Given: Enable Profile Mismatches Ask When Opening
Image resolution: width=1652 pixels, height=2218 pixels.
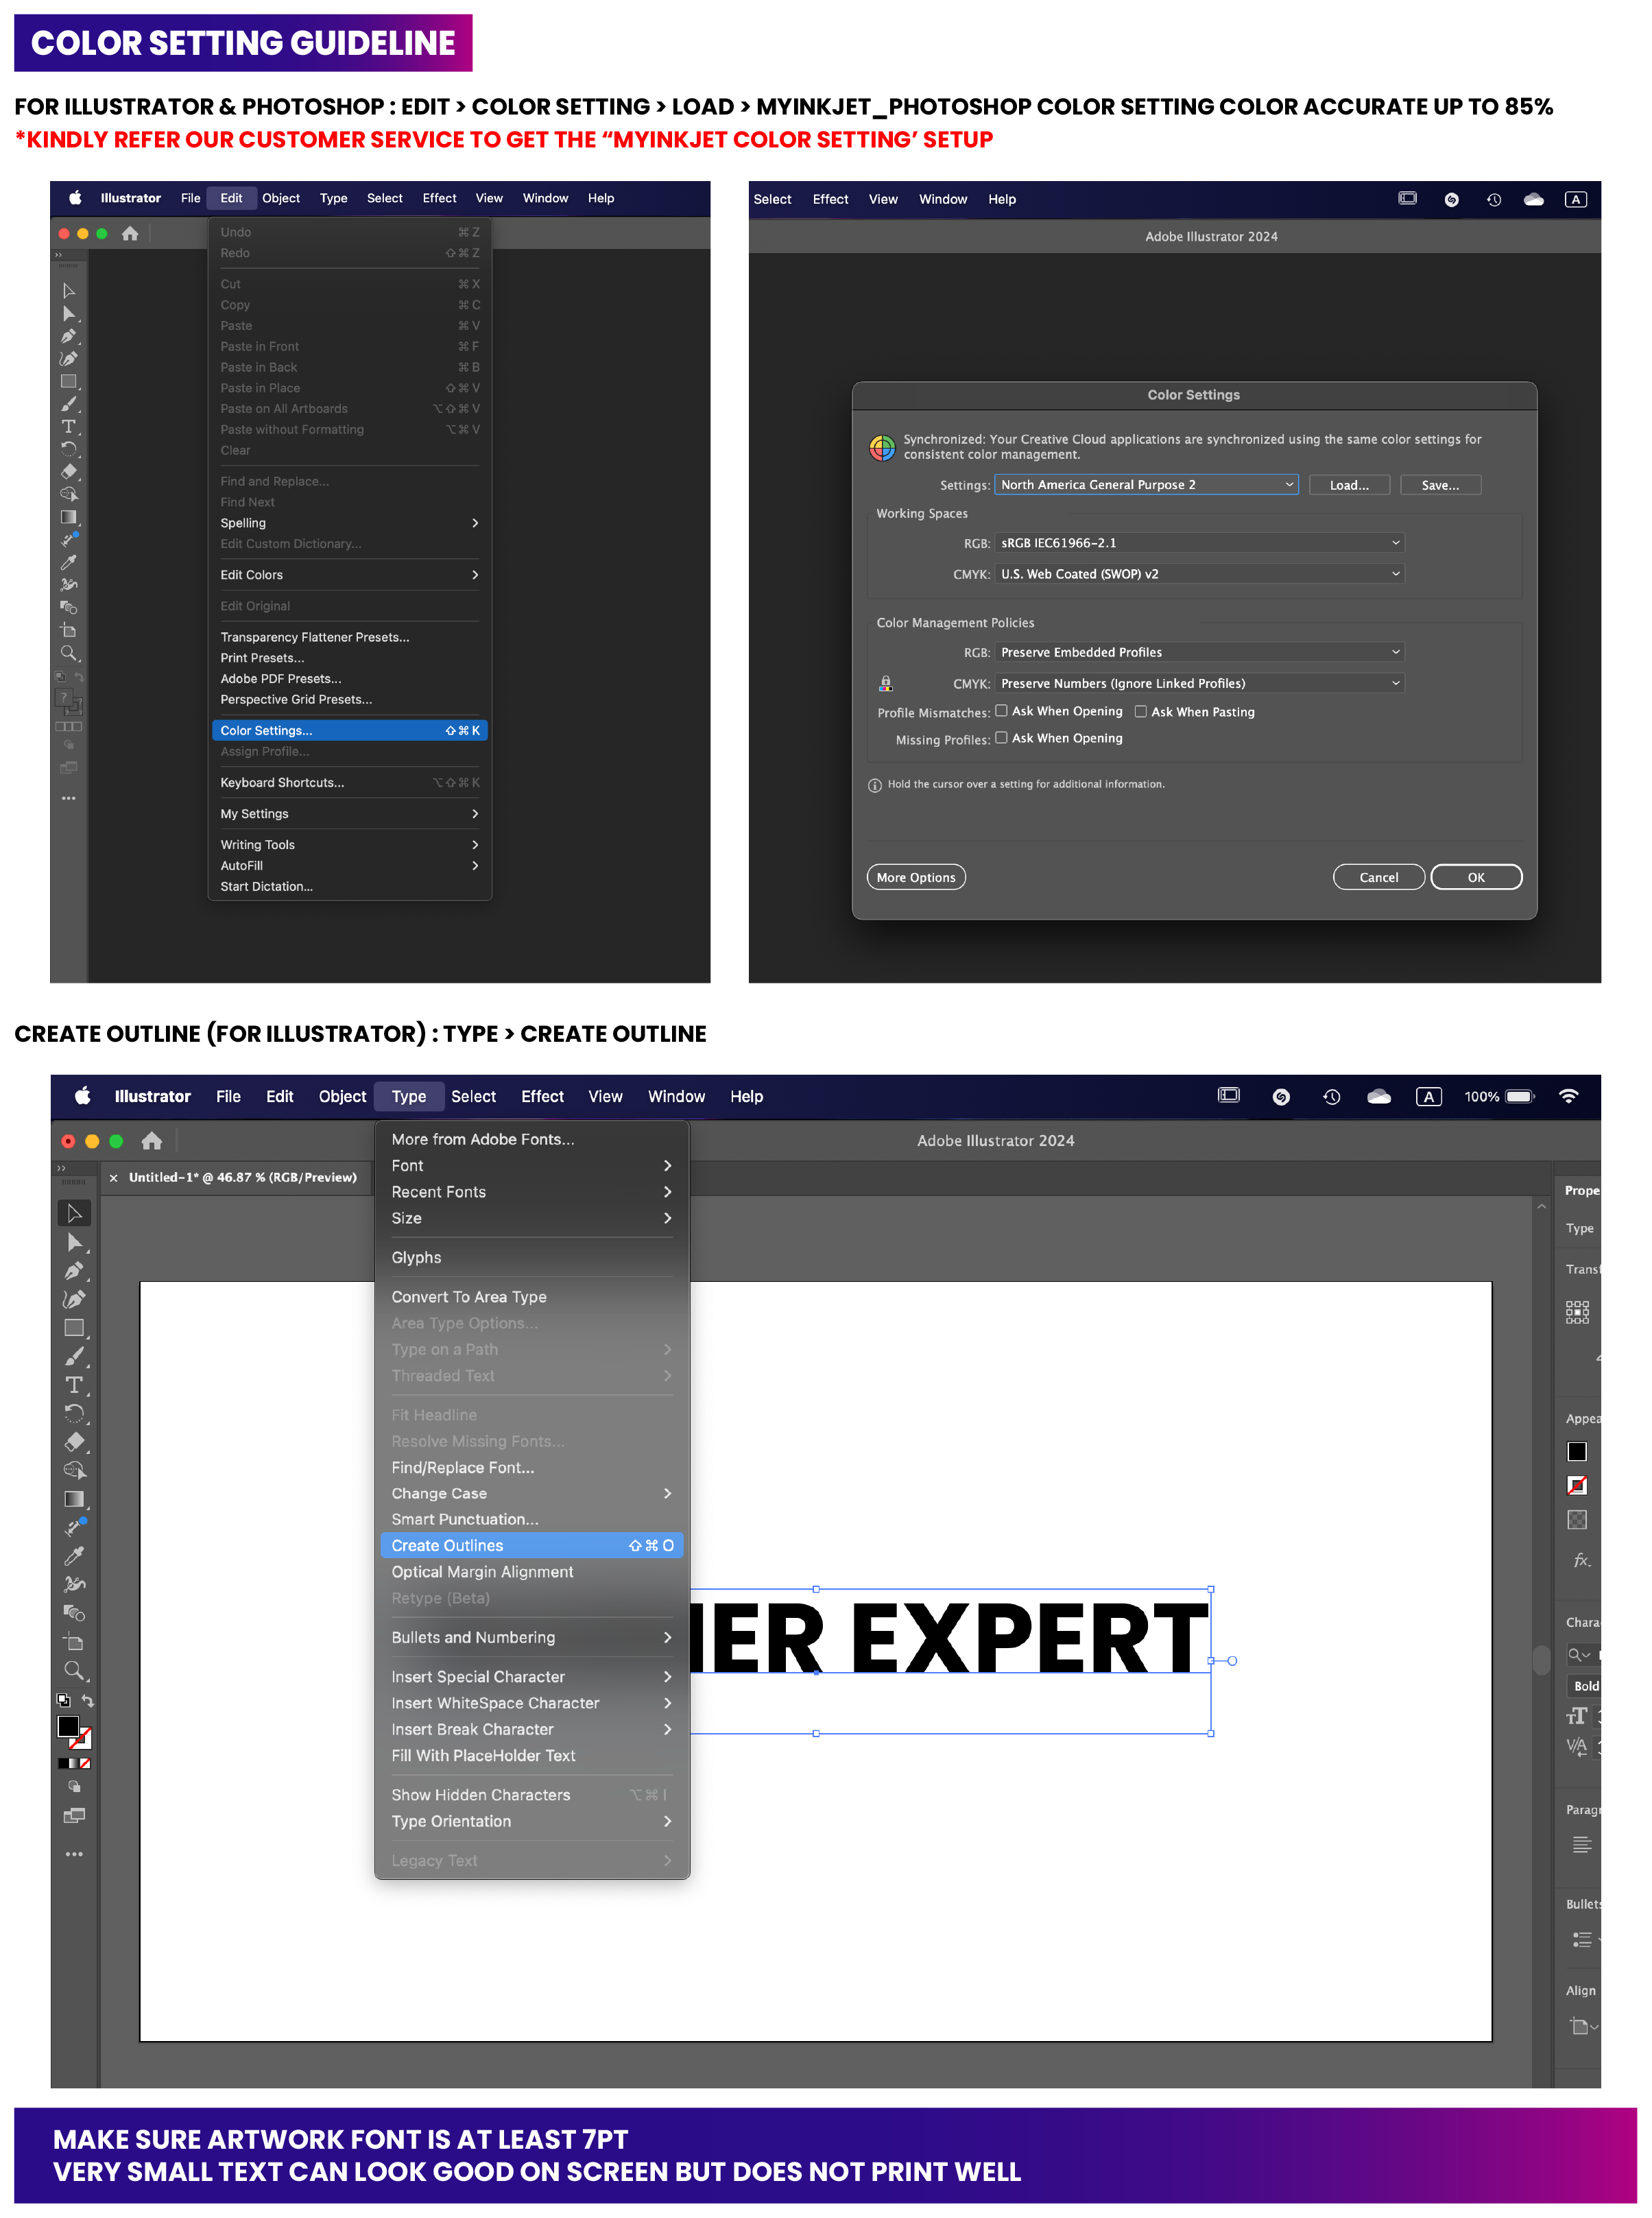Looking at the screenshot, I should (x=1001, y=711).
